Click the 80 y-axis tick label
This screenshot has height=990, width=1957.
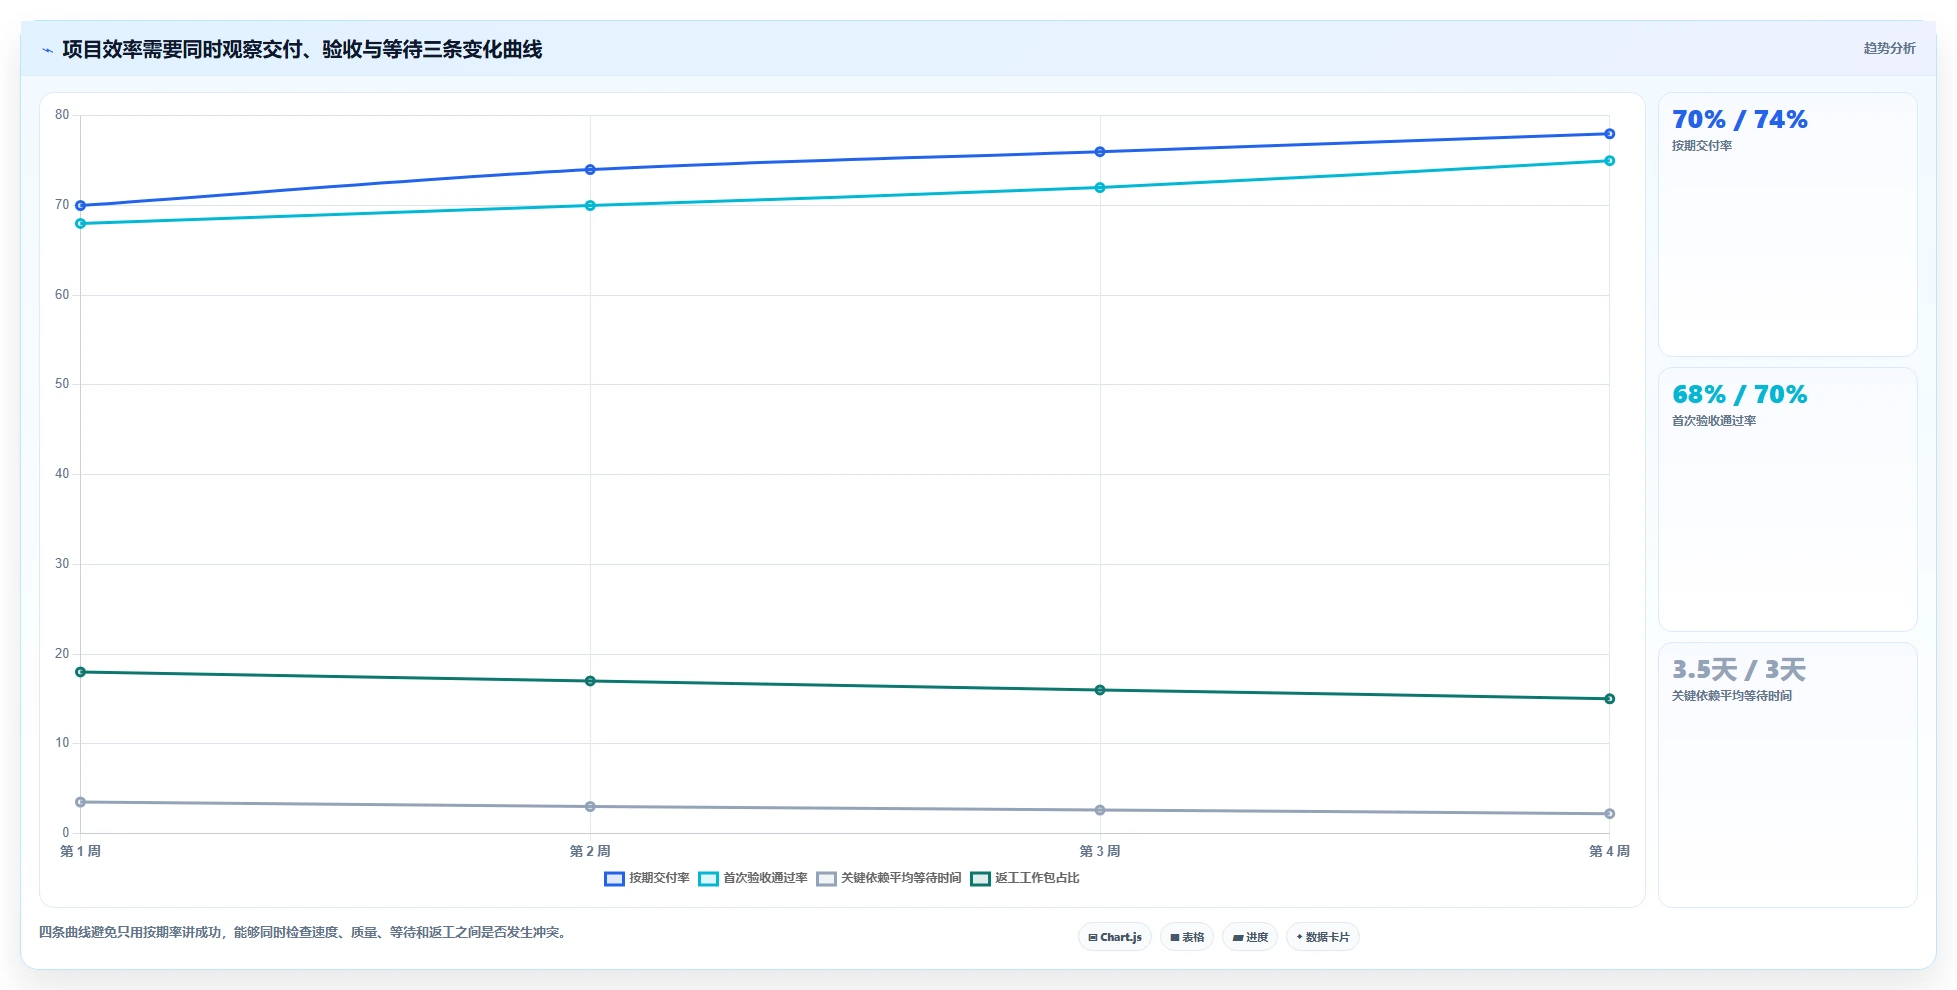tap(62, 115)
